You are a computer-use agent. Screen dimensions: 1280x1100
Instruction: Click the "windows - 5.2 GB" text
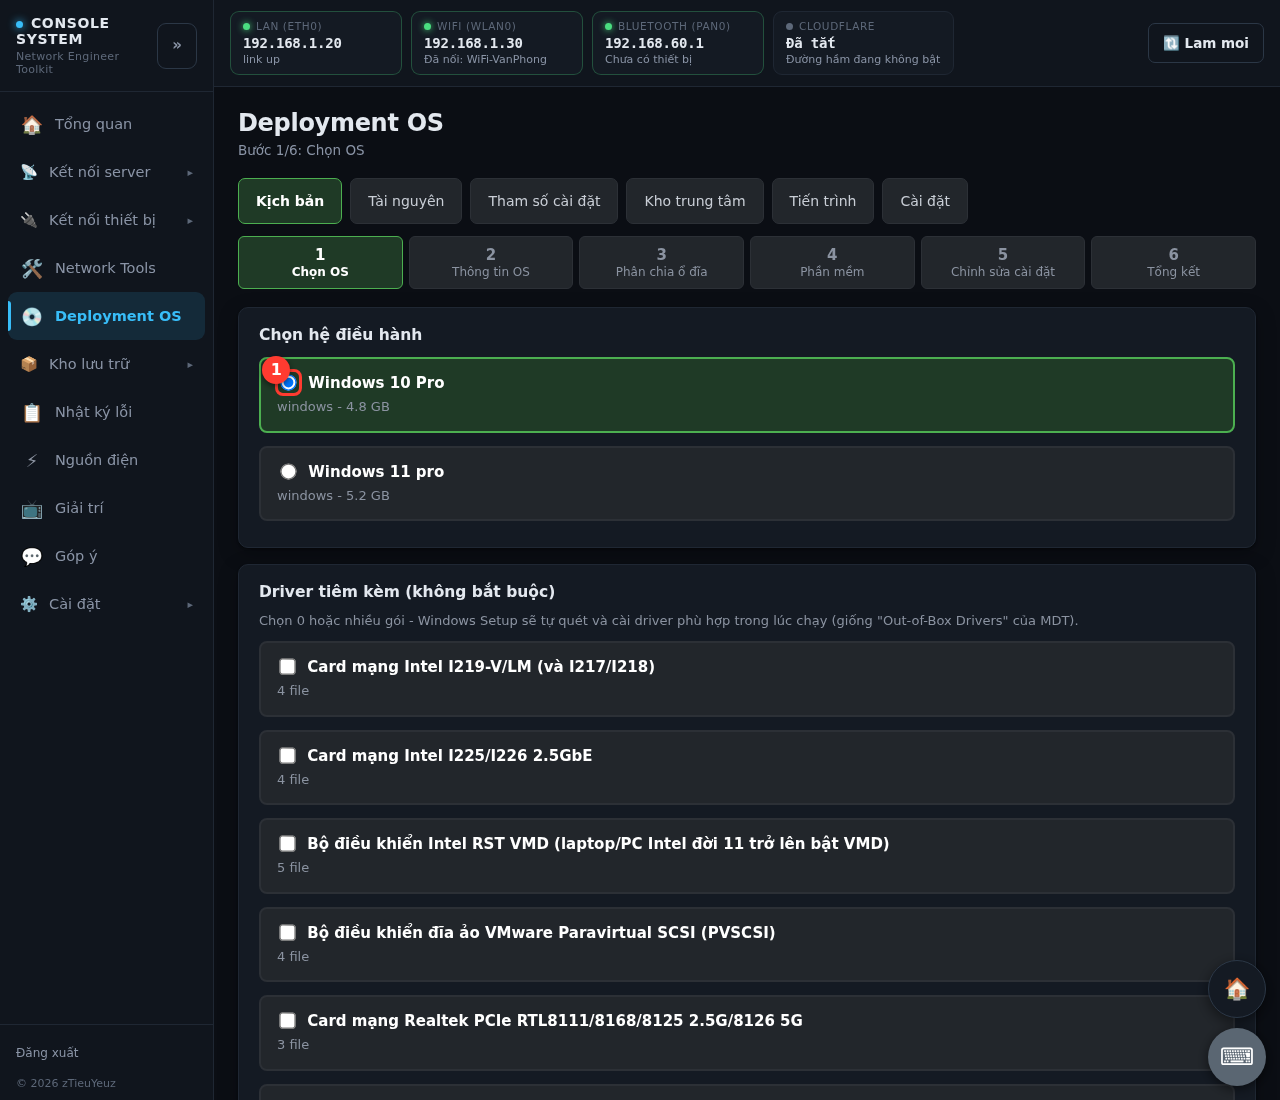pos(333,496)
